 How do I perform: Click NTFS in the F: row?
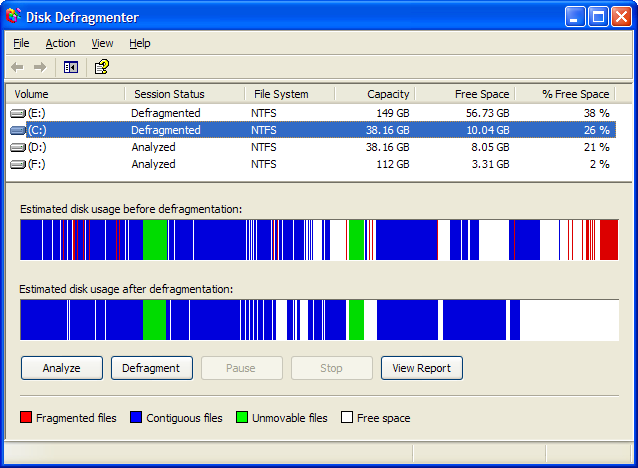(x=264, y=164)
